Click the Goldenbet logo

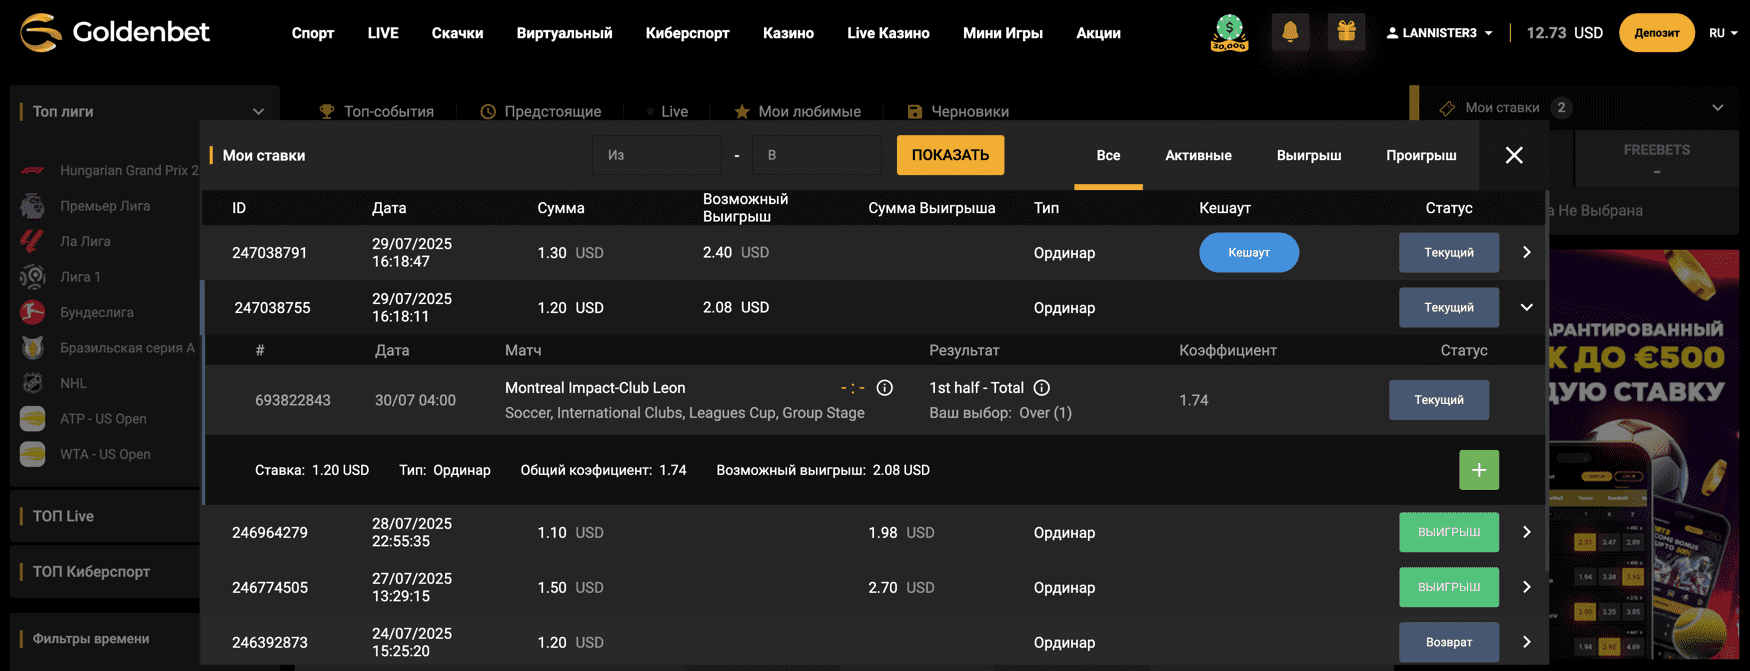coord(115,32)
